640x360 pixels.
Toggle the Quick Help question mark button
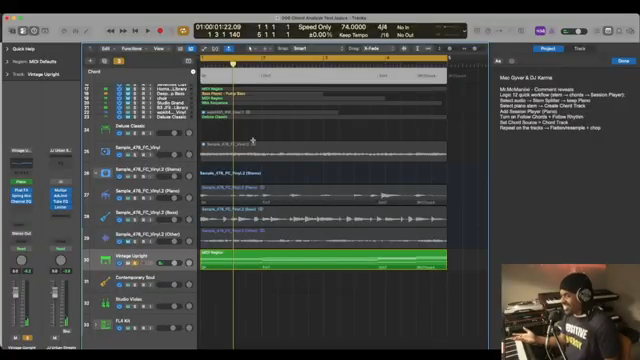pyautogui.click(x=34, y=31)
